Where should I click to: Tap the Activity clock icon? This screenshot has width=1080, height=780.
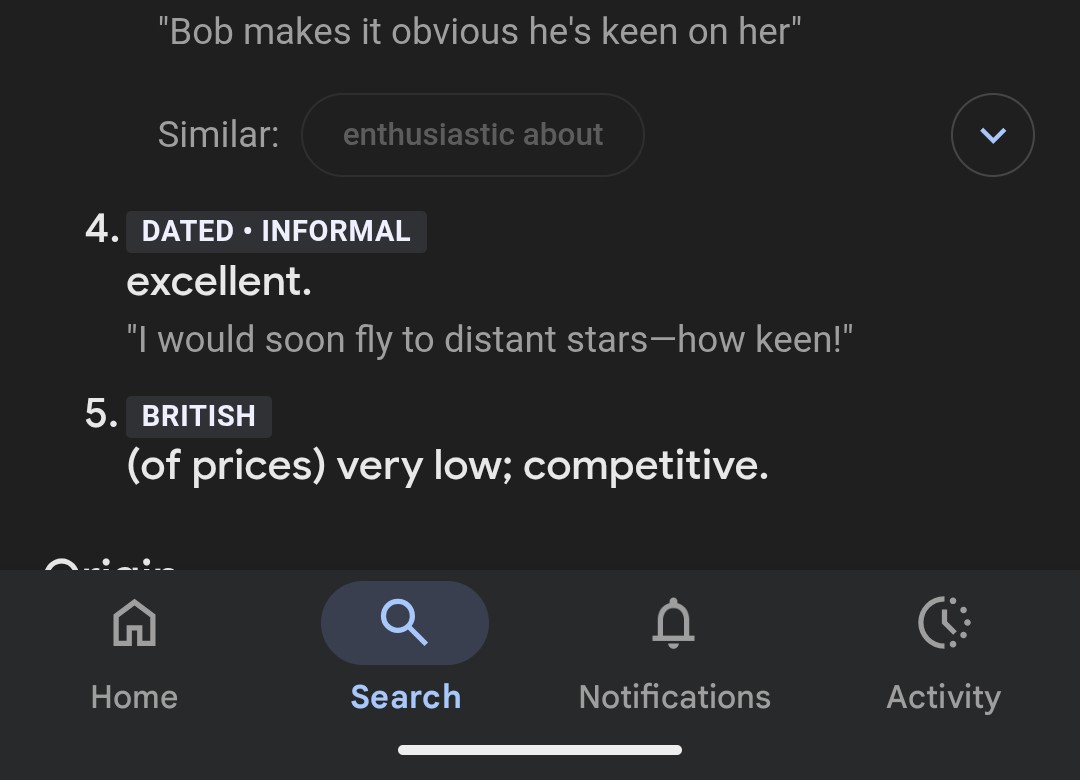(944, 623)
